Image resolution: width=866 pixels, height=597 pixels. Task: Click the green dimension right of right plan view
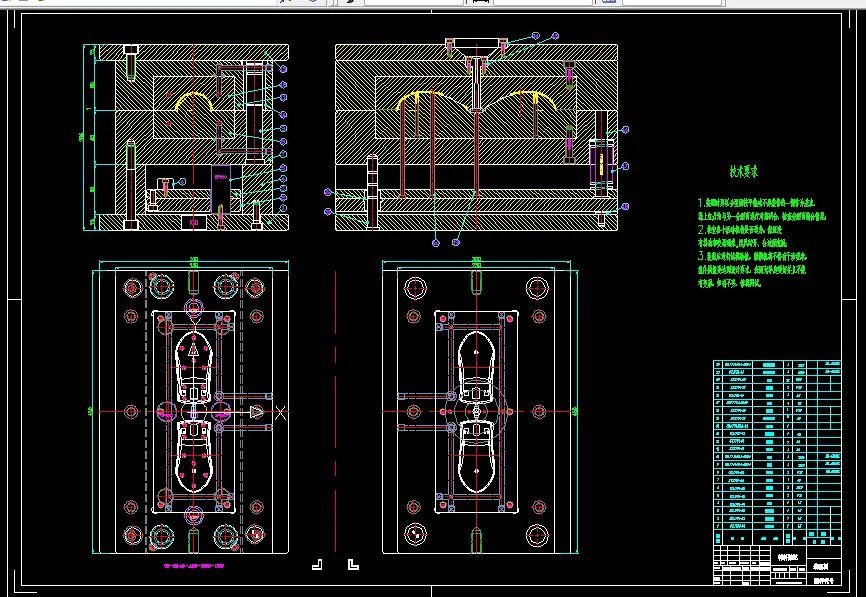(577, 410)
